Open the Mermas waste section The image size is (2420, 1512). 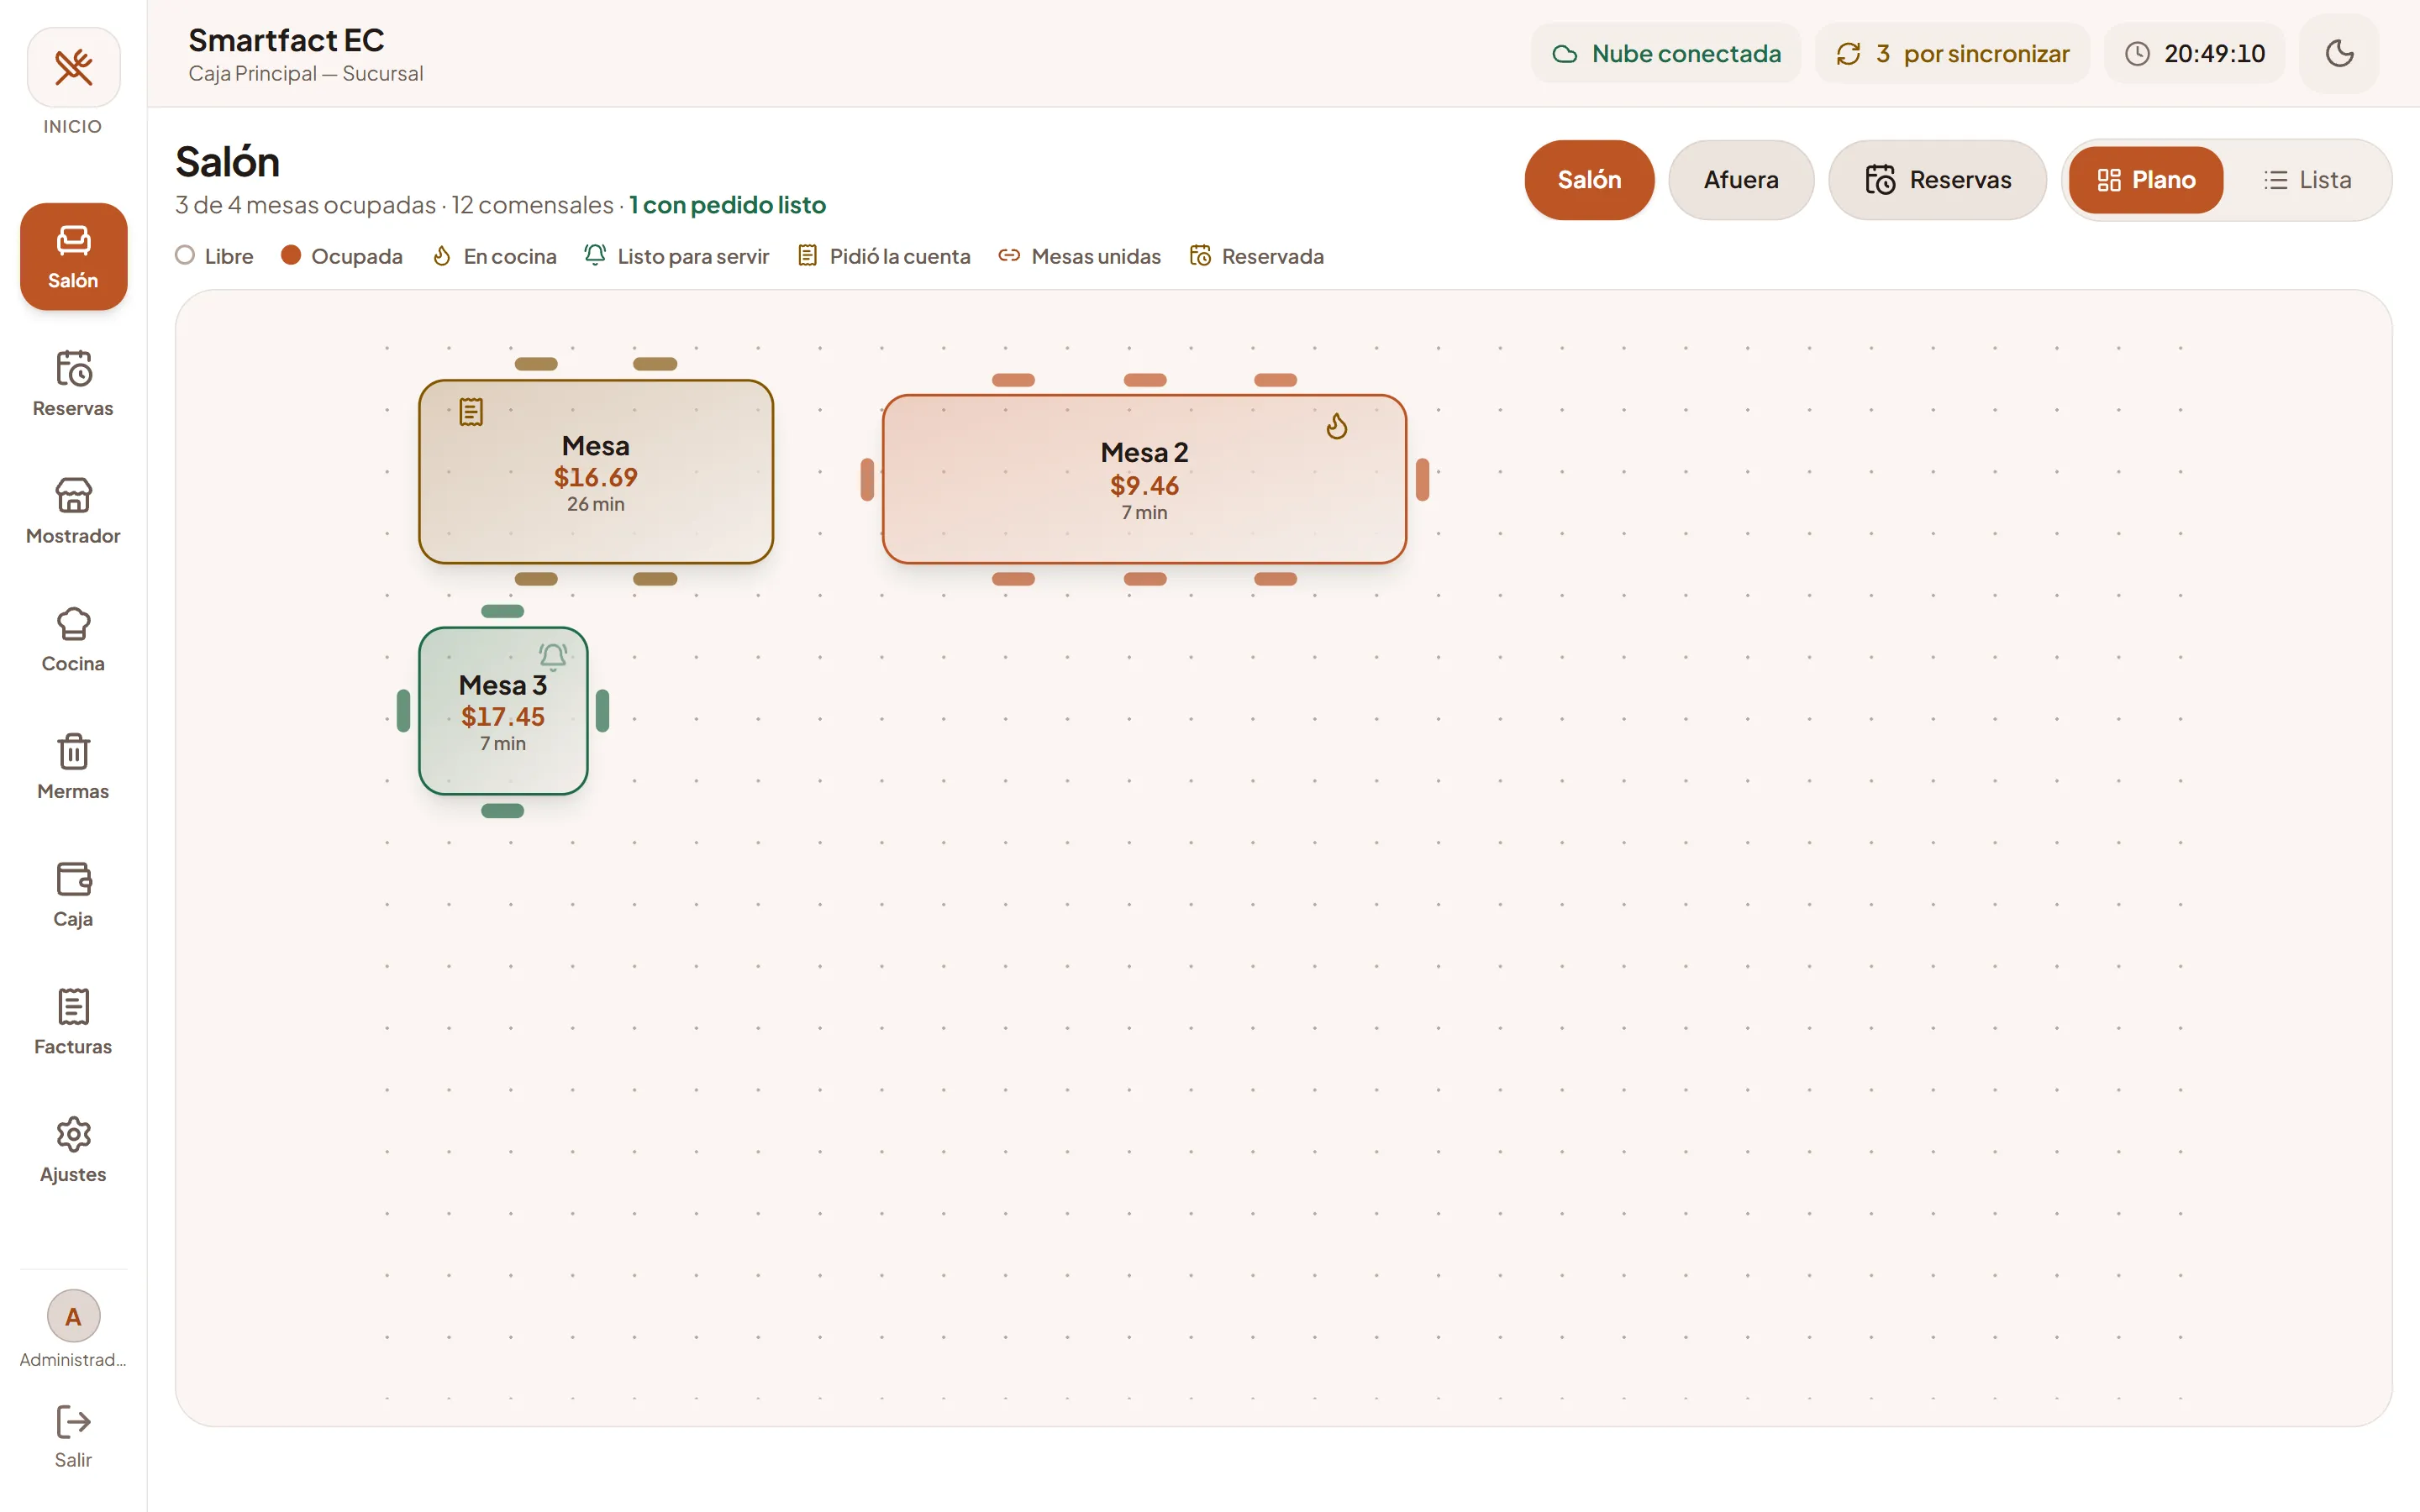point(73,767)
